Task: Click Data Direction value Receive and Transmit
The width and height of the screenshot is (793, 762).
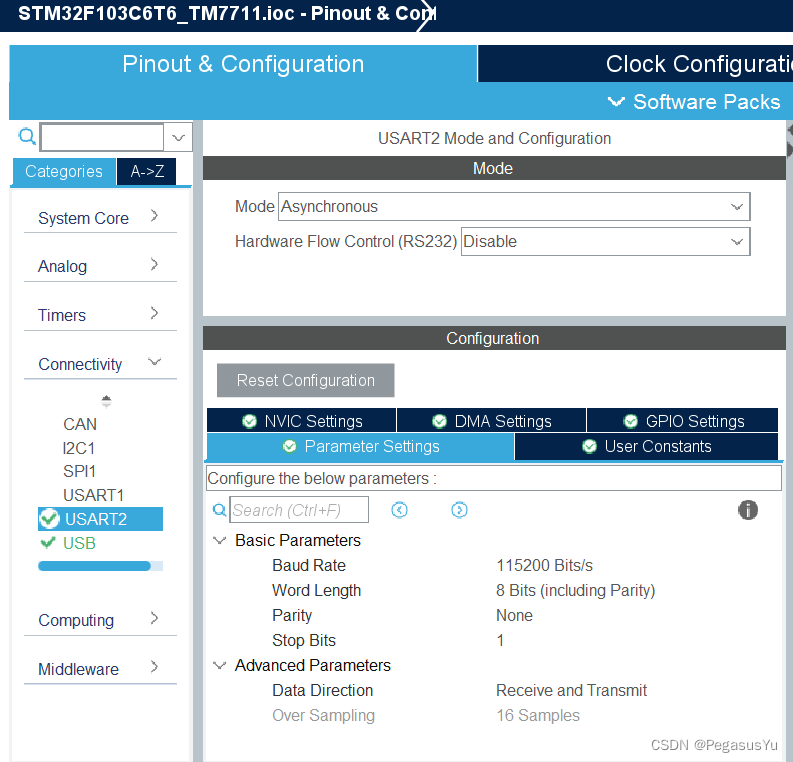Action: click(571, 690)
